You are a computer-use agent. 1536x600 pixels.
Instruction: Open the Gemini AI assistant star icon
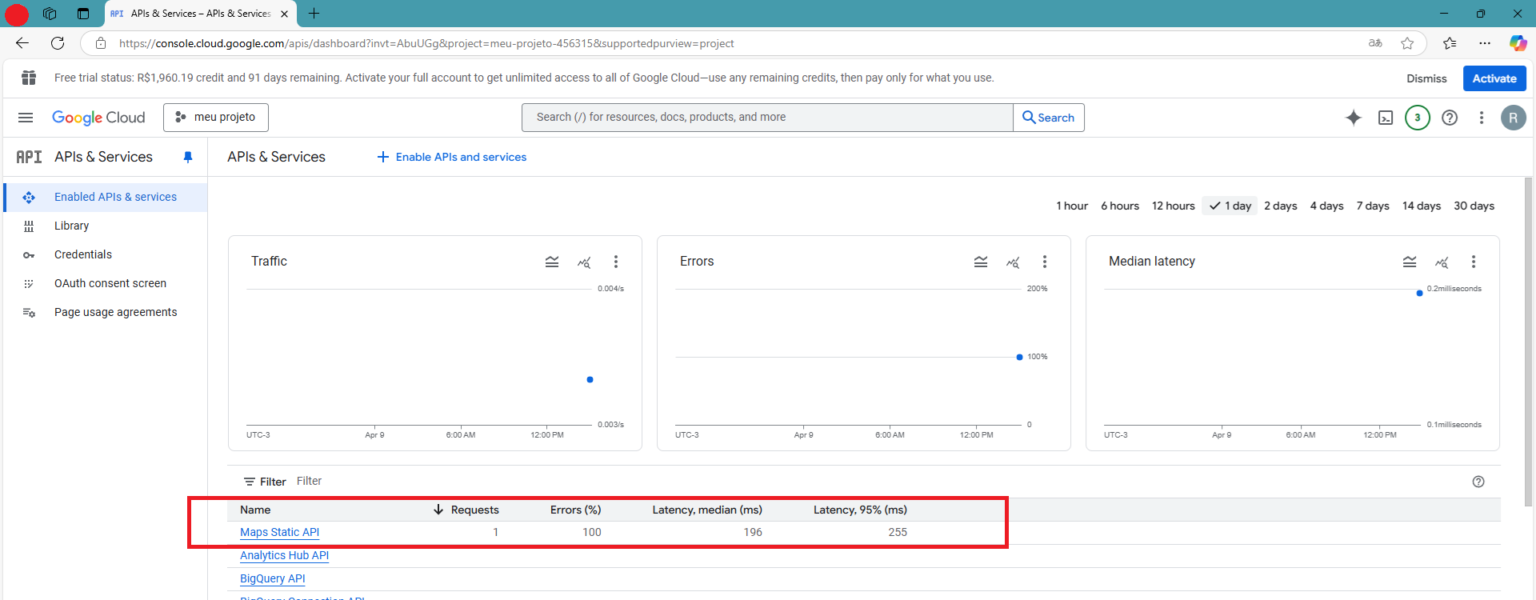click(1353, 117)
